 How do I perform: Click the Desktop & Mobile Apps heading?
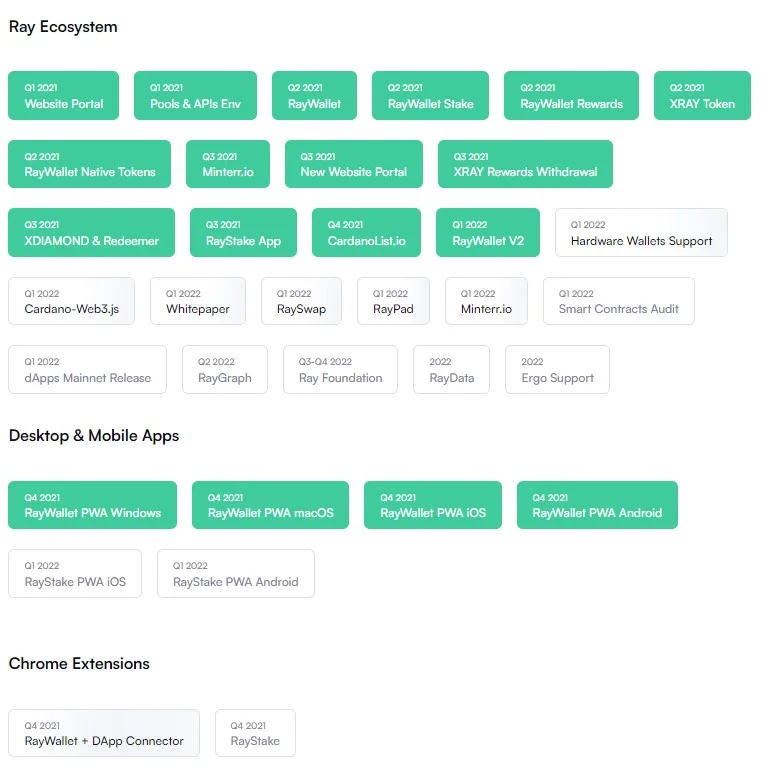[x=94, y=435]
